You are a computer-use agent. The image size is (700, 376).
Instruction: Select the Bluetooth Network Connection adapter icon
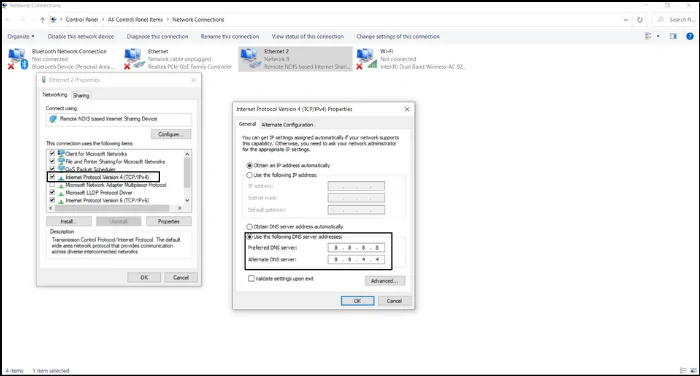coord(17,59)
